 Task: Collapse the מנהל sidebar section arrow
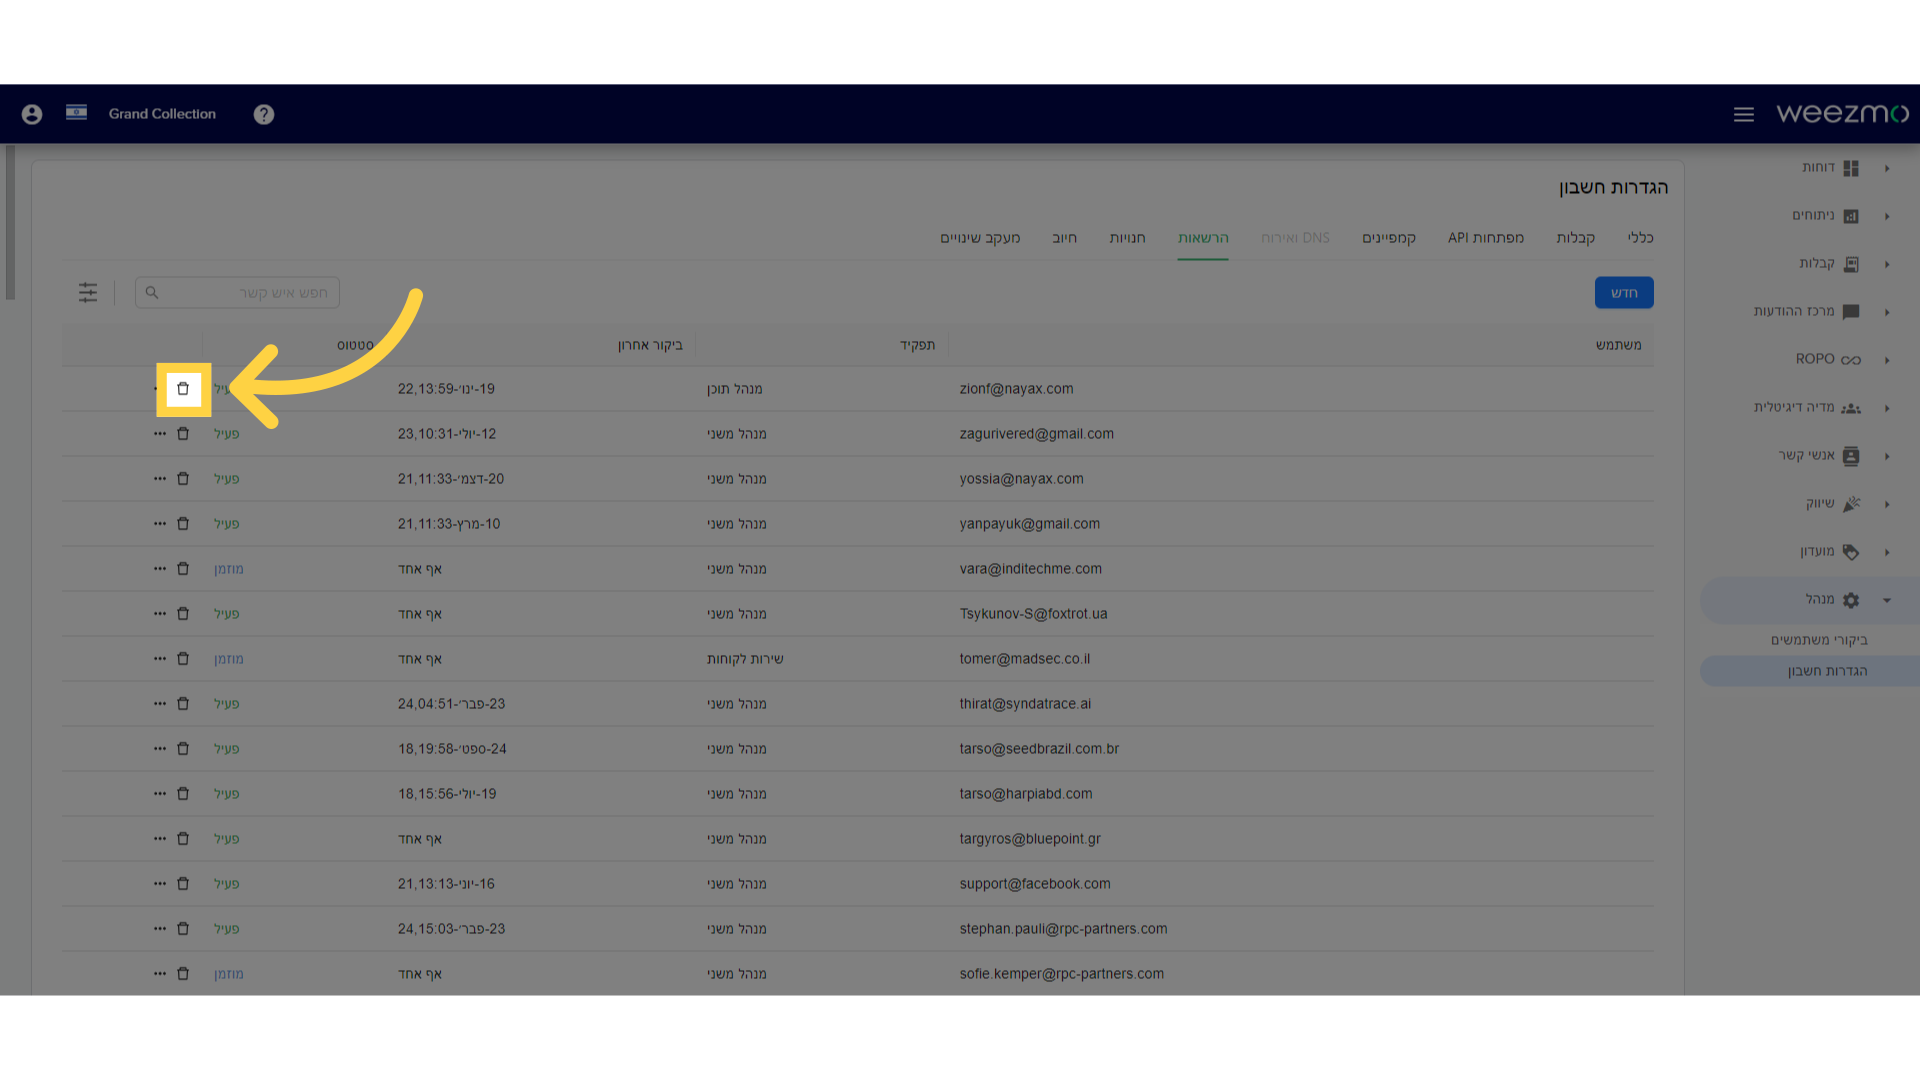[x=1887, y=600]
